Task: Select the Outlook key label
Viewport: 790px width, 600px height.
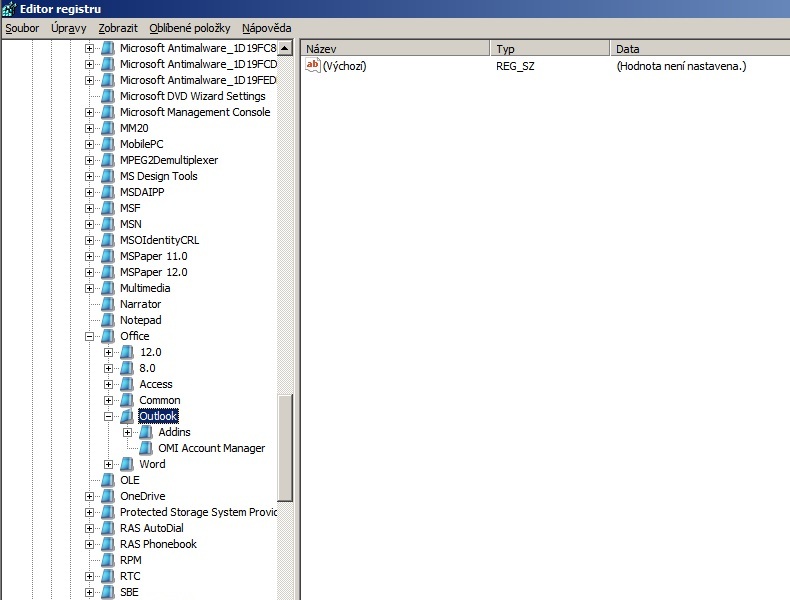Action: click(158, 416)
